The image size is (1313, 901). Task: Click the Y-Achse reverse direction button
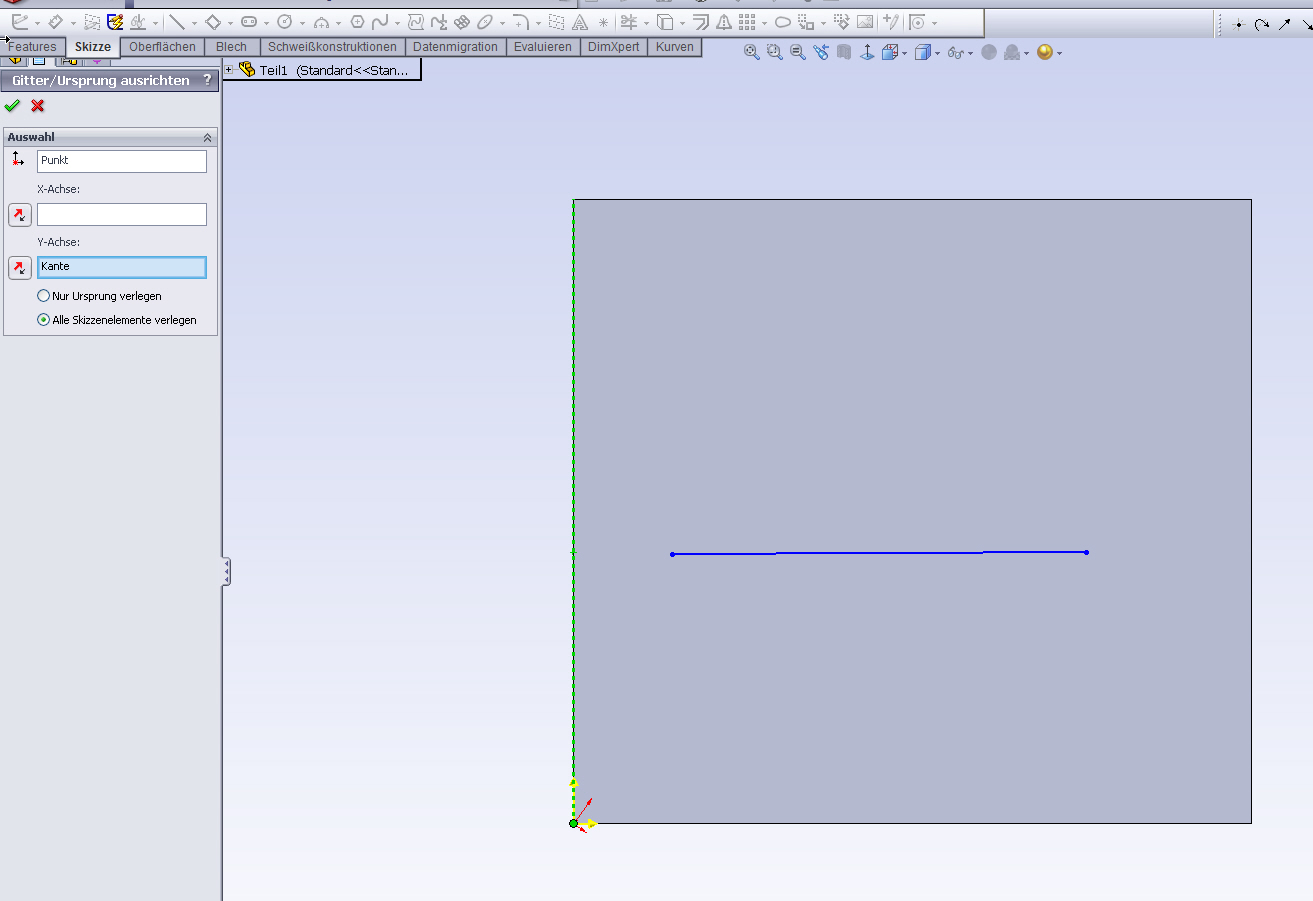20,267
